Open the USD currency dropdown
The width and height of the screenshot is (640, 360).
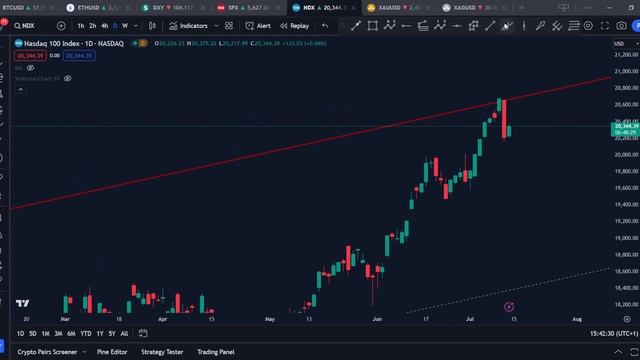[x=625, y=44]
